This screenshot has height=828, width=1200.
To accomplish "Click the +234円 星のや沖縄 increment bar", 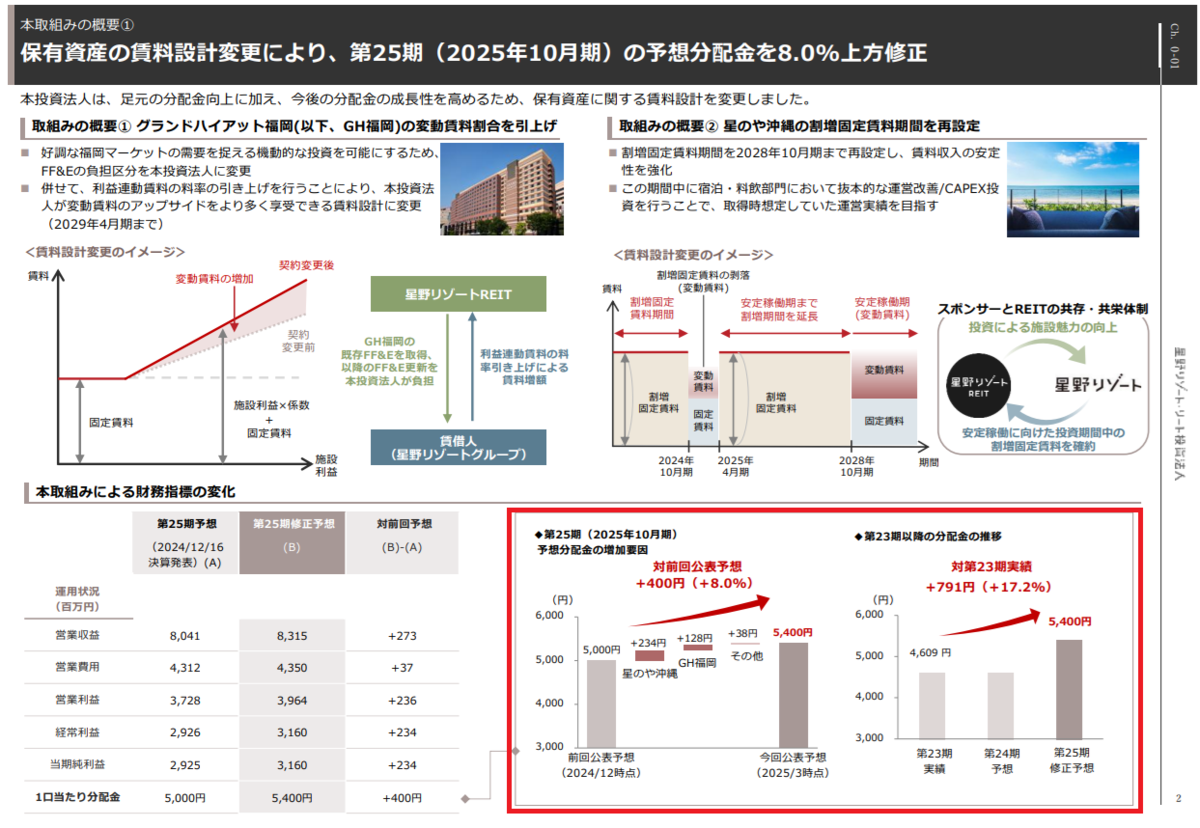I will click(649, 655).
